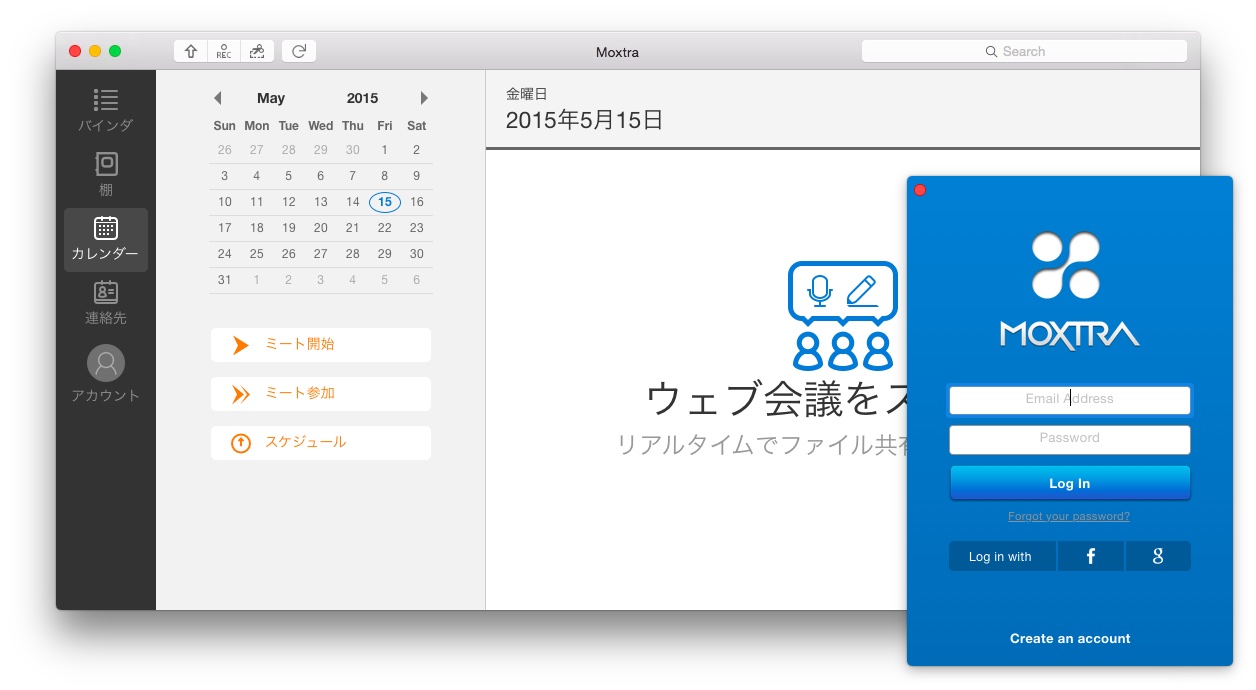This screenshot has width=1256, height=690.
Task: Select May 21 in the calendar
Action: tap(353, 228)
